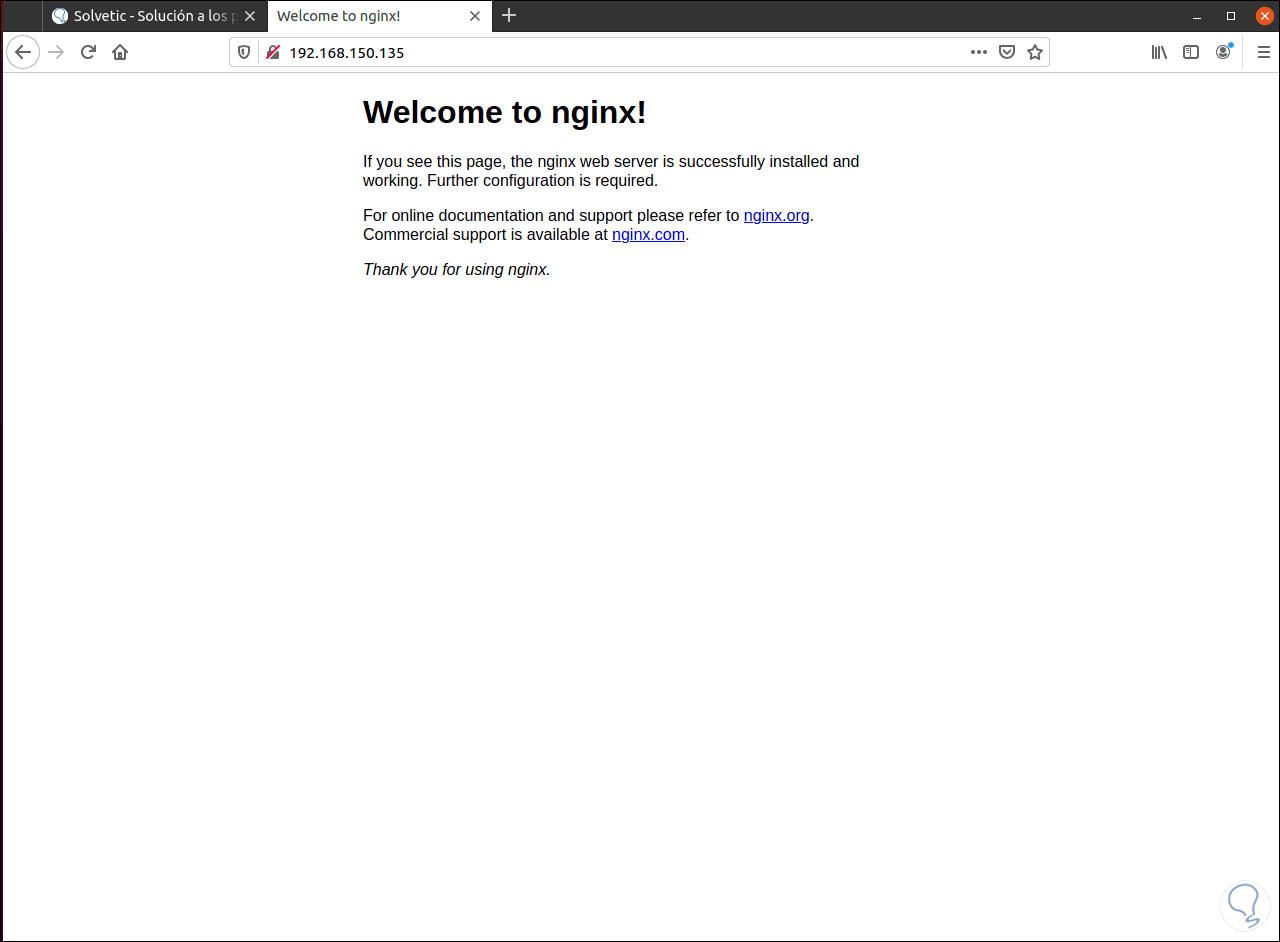Toggle the browser sidebar view
Viewport: 1280px width, 942px height.
(x=1190, y=52)
